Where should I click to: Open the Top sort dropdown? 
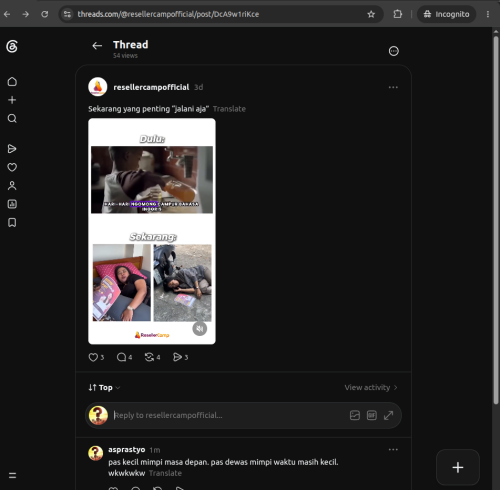[x=104, y=387]
